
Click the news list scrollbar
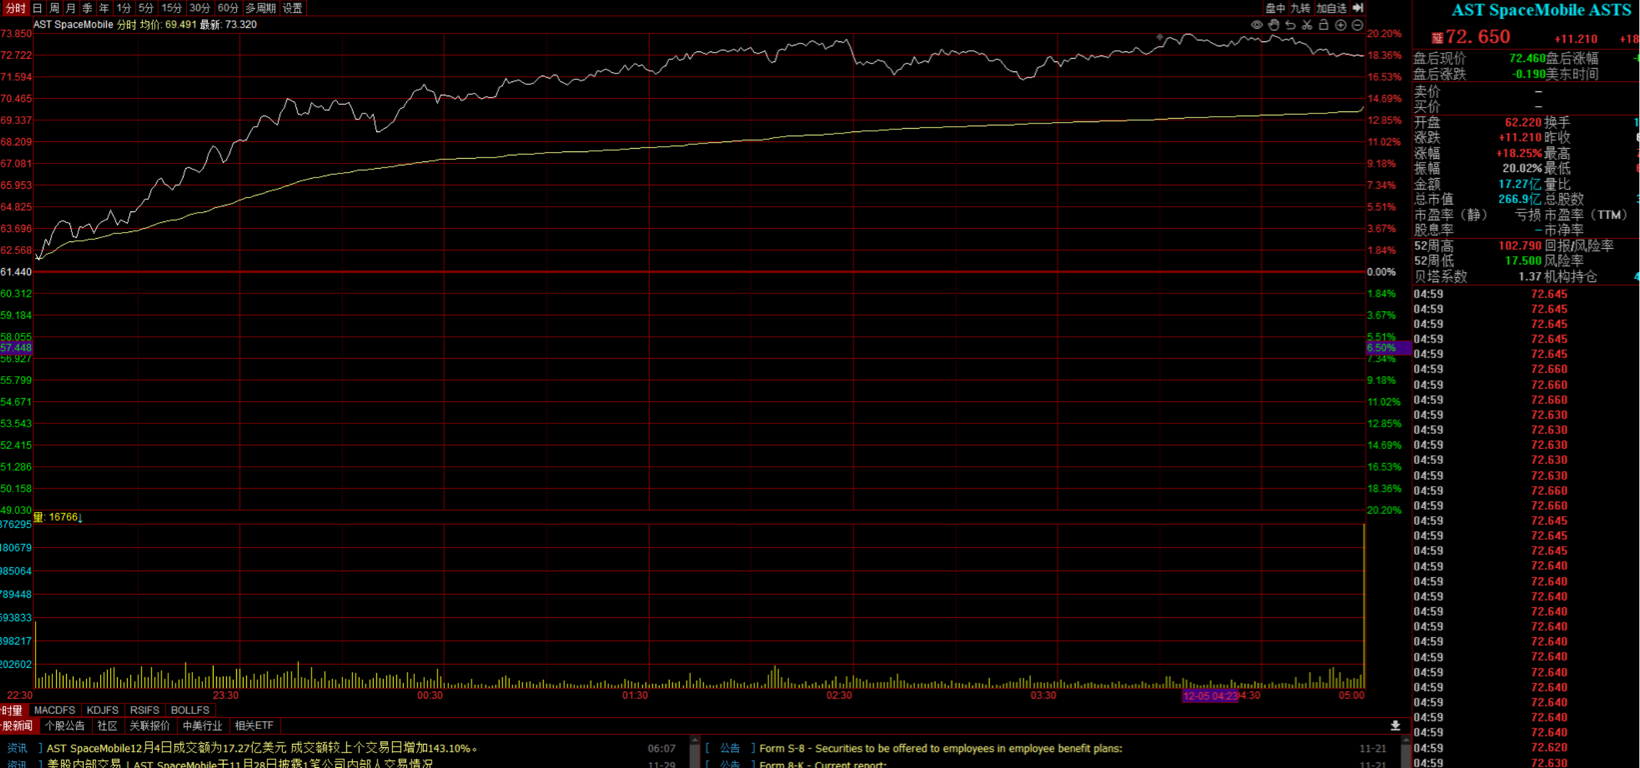point(695,752)
